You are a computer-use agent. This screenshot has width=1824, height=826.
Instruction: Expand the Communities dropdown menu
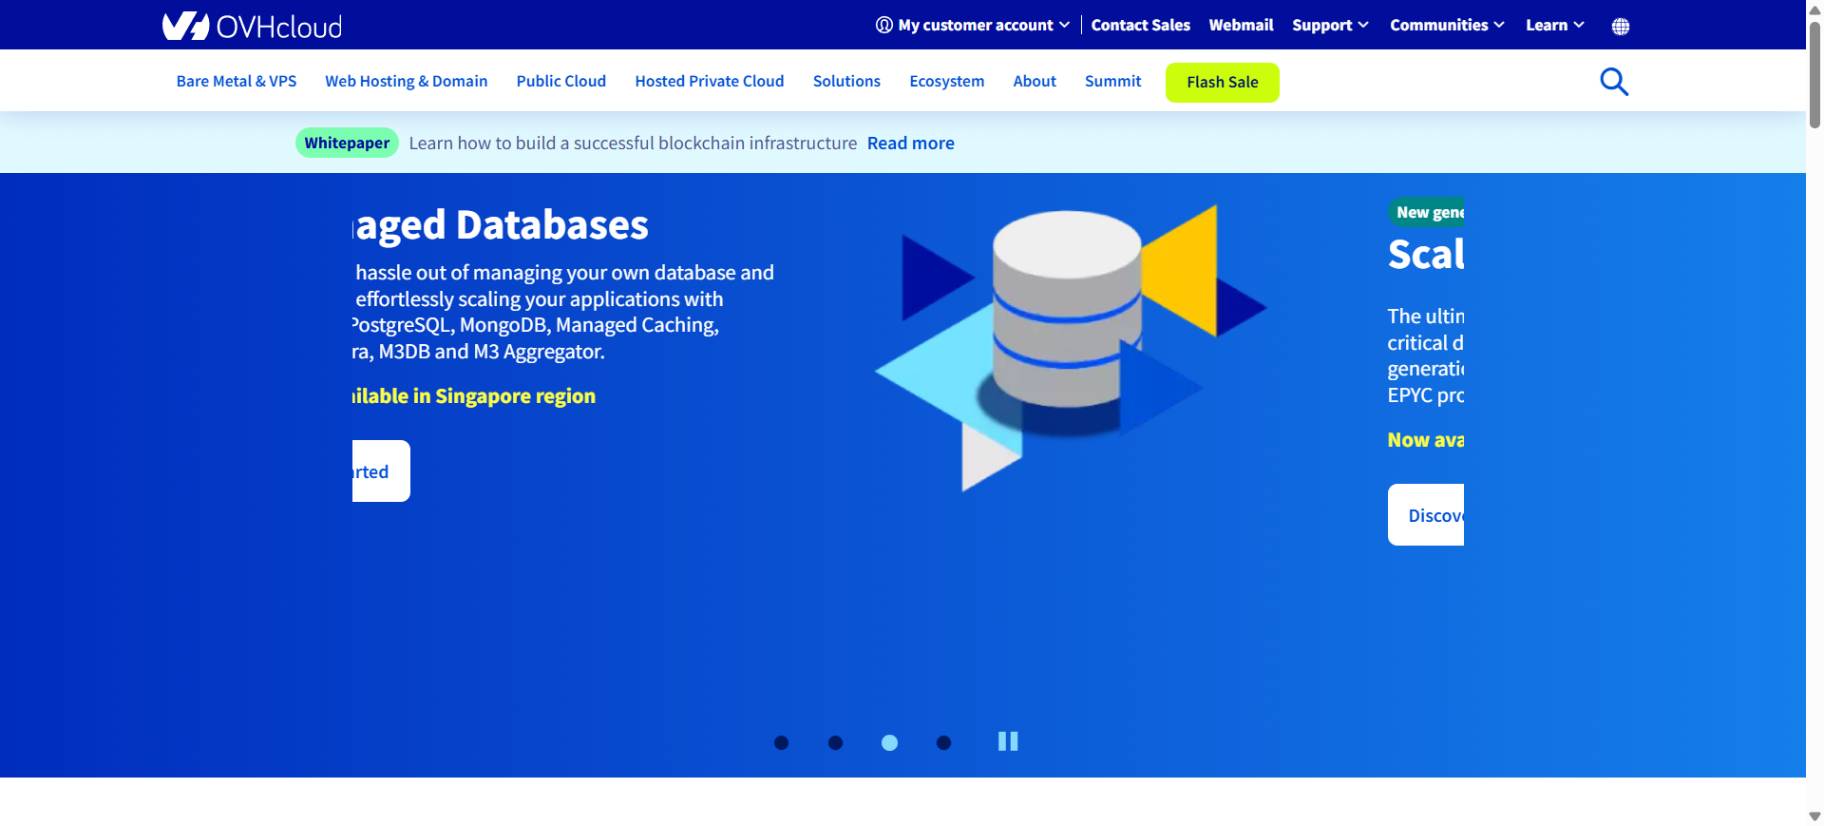point(1447,25)
